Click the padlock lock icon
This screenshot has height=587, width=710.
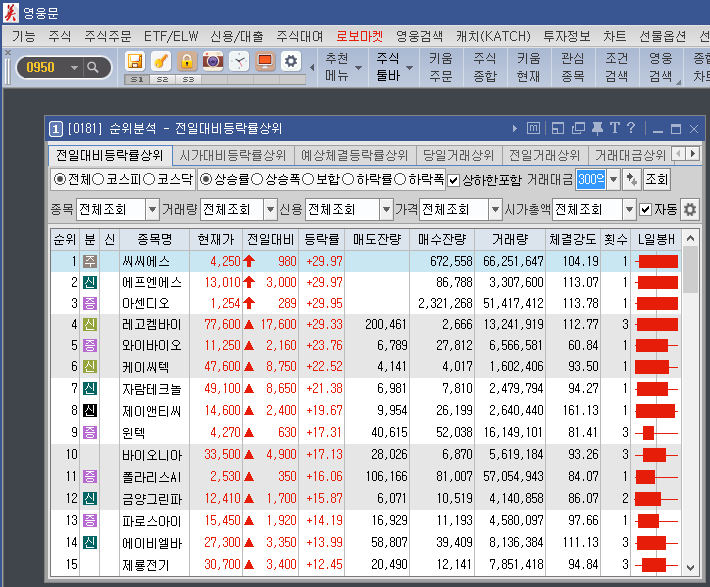point(187,61)
